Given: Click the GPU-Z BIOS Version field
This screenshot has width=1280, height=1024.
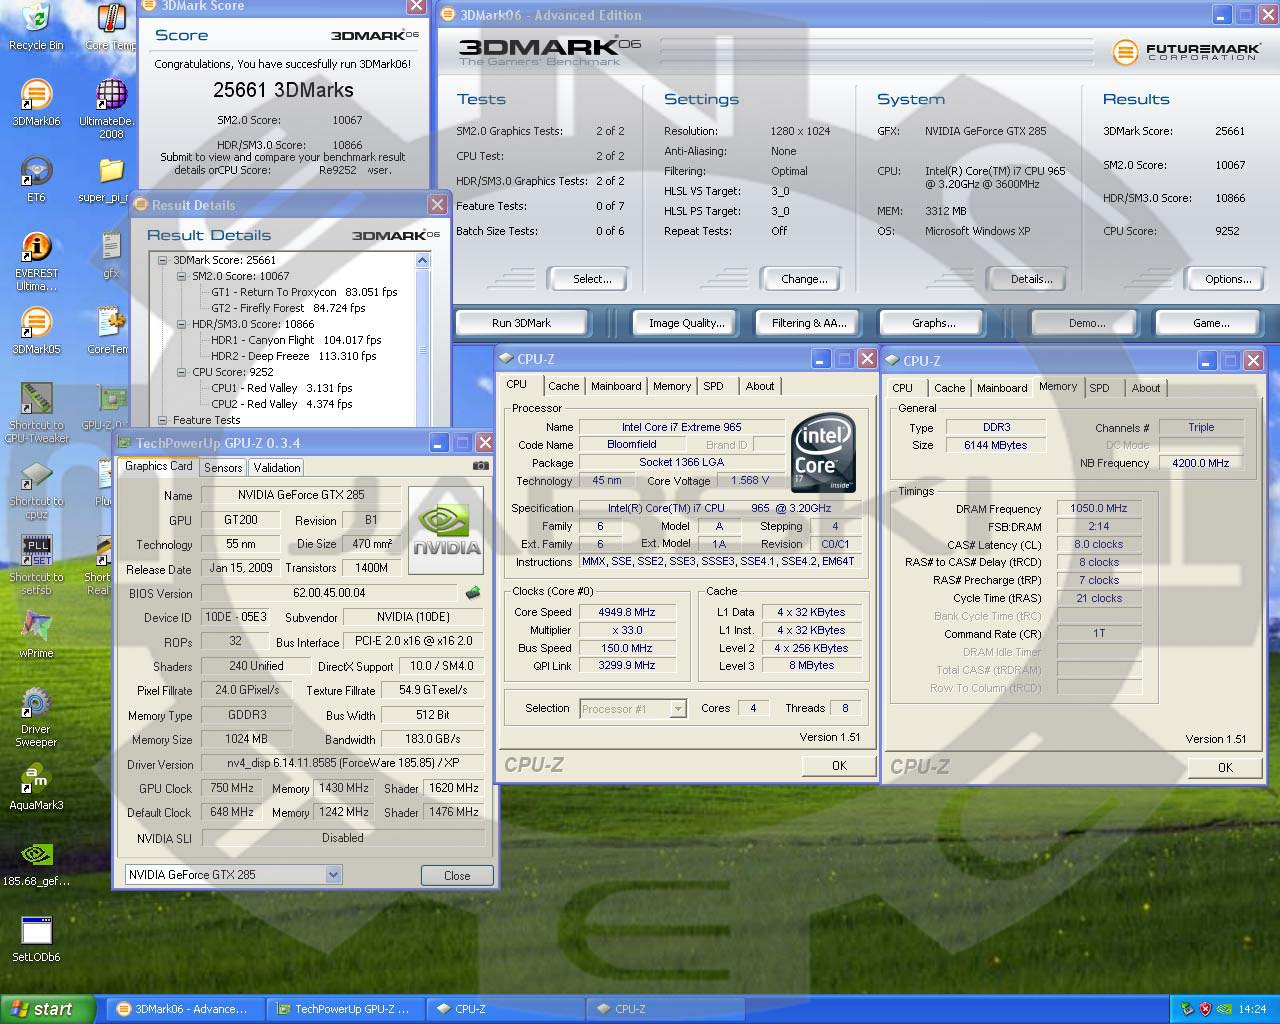Looking at the screenshot, I should click(x=329, y=593).
